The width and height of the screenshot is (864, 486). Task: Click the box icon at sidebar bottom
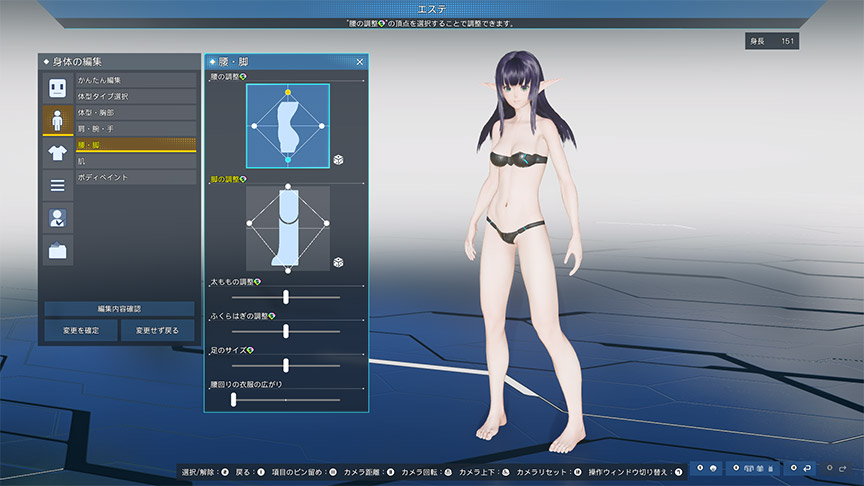tap(57, 249)
